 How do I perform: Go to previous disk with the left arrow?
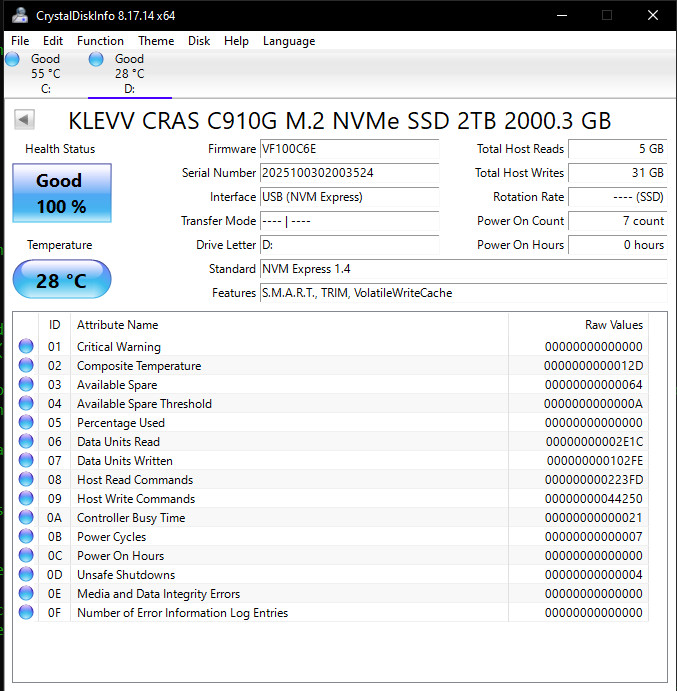point(24,119)
